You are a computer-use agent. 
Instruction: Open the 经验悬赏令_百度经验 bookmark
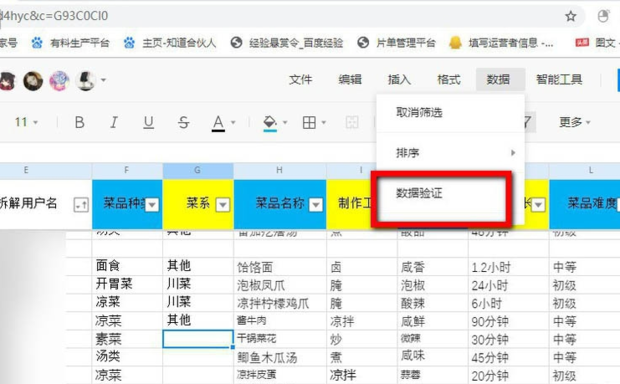click(287, 43)
